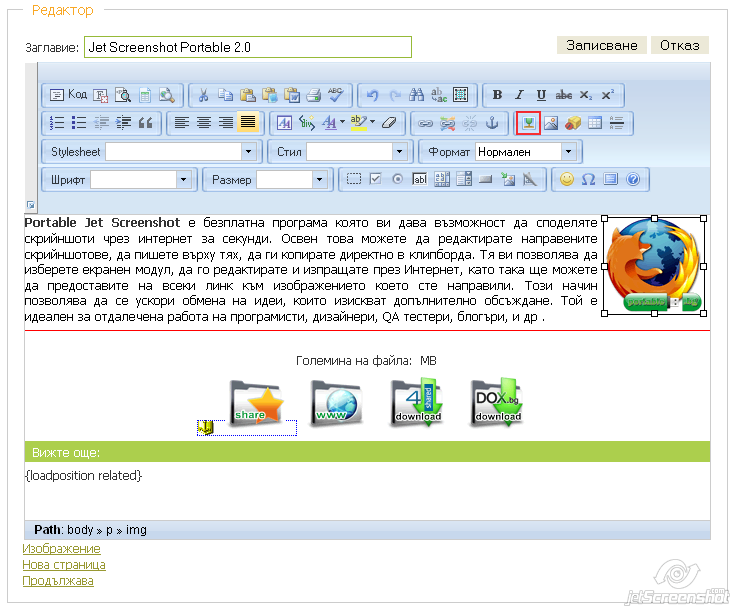Click the DOX.bg download image
This screenshot has height=611, width=735.
tap(496, 402)
